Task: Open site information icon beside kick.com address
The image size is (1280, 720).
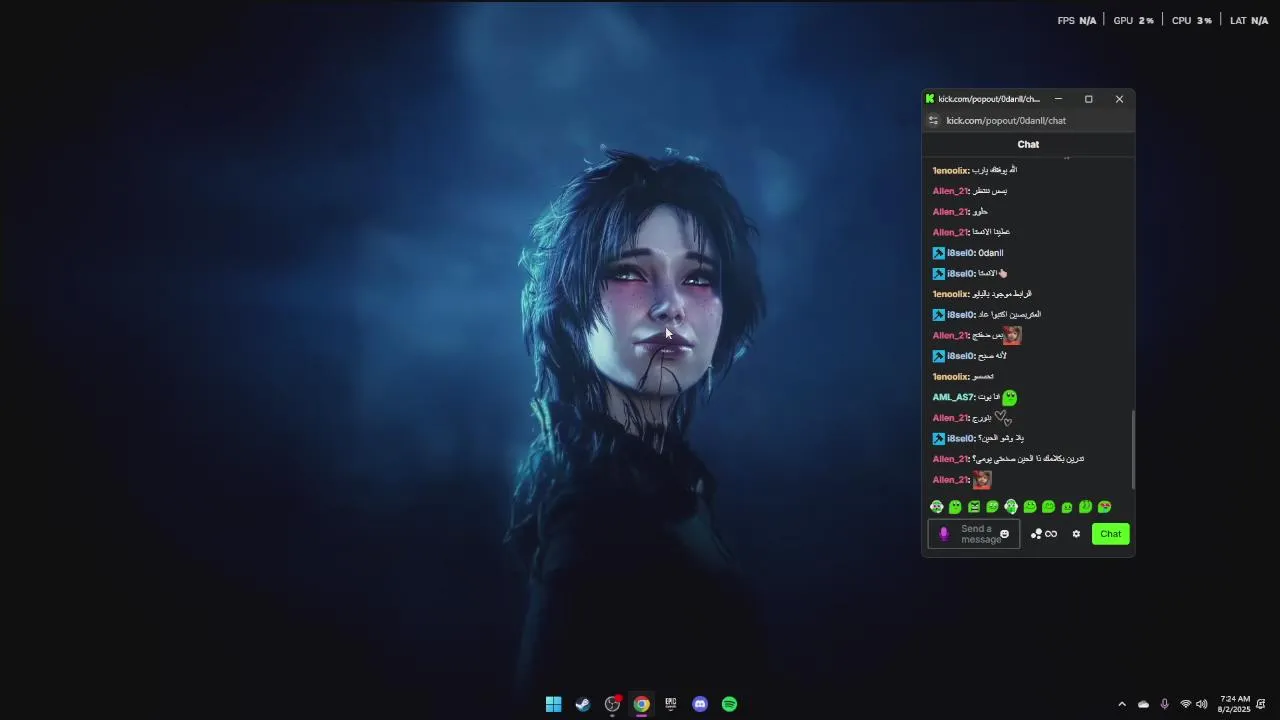Action: 933,121
